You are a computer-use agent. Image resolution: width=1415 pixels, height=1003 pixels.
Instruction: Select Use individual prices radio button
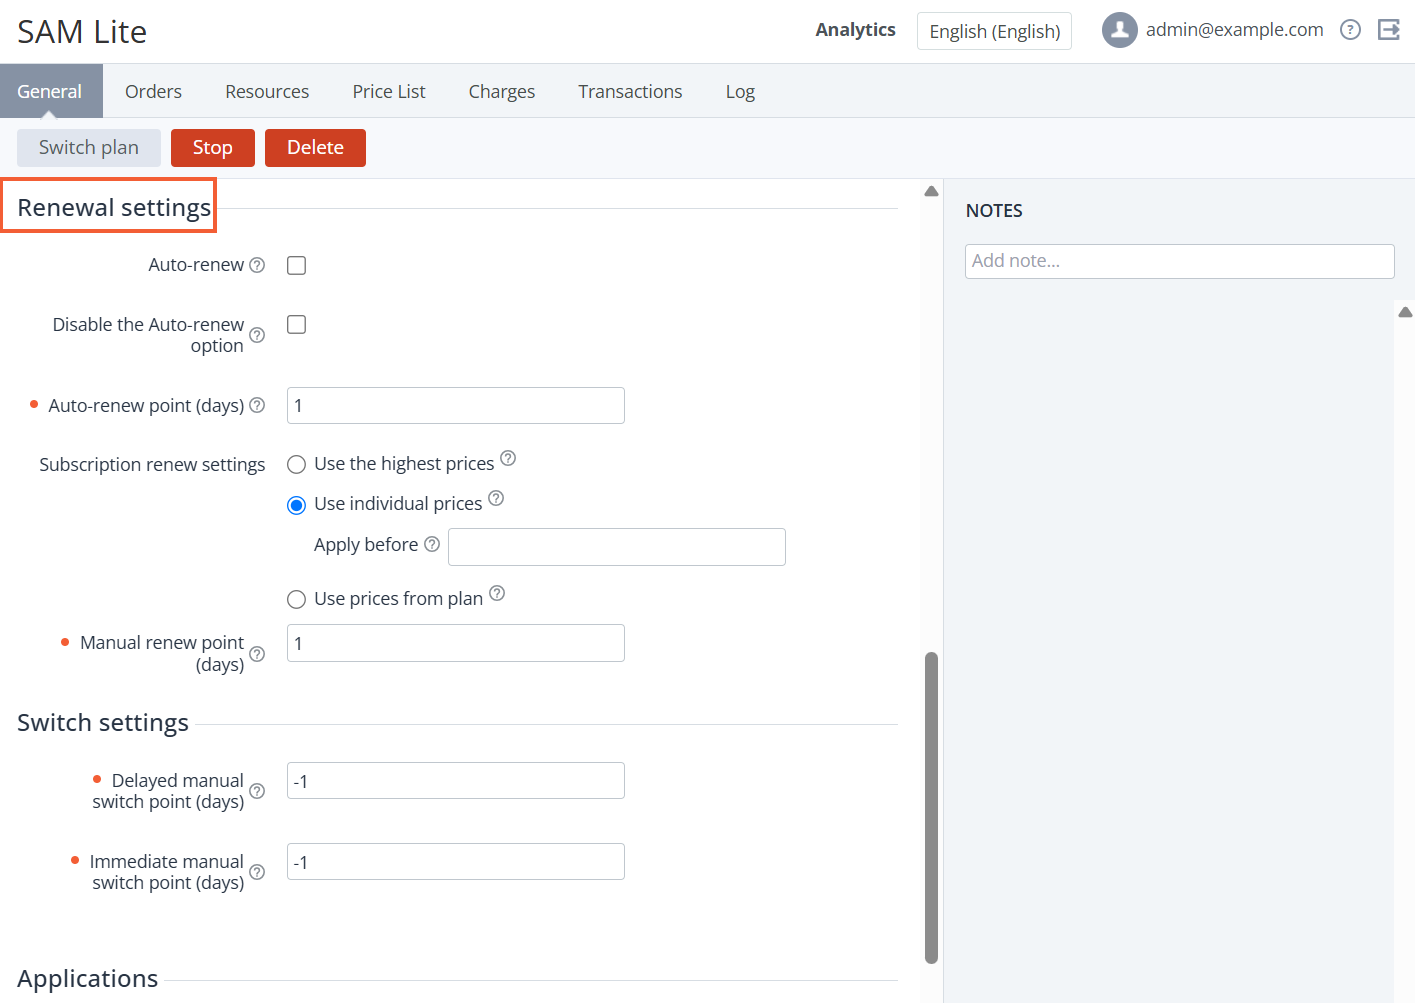[296, 505]
